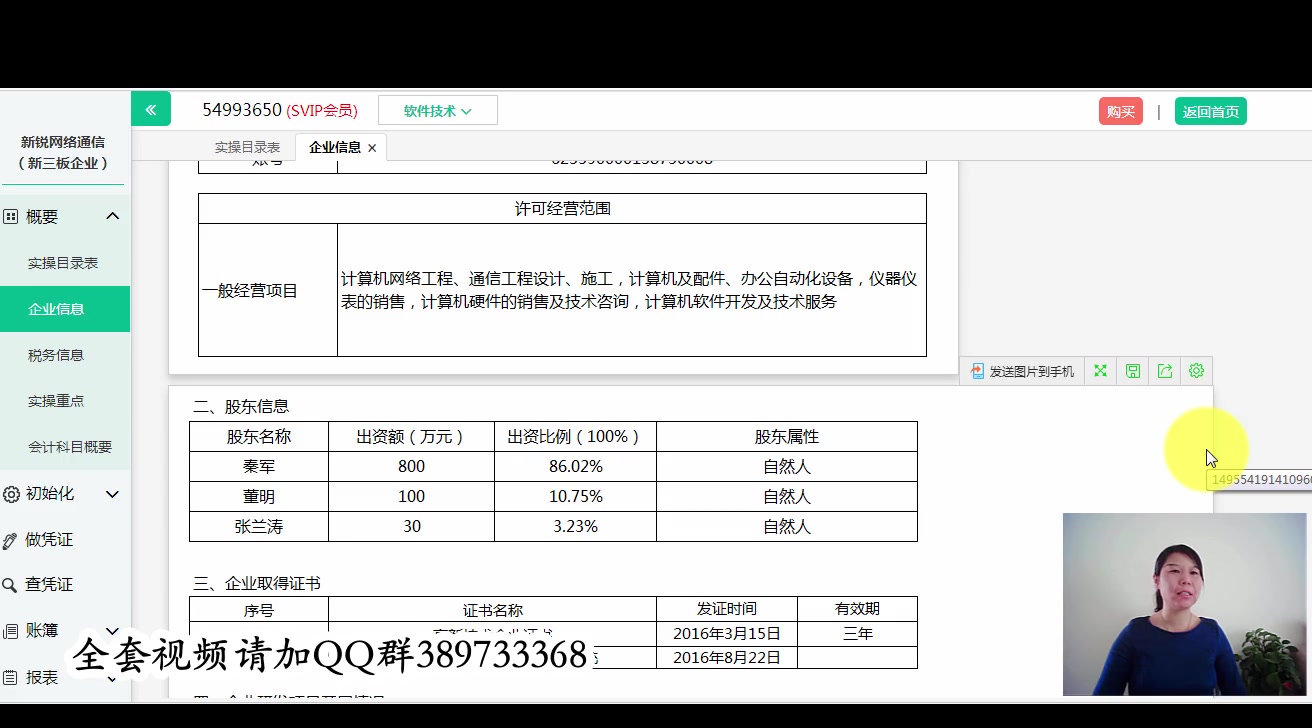
Task: Click the share/export screenshot icon
Action: [x=1163, y=371]
